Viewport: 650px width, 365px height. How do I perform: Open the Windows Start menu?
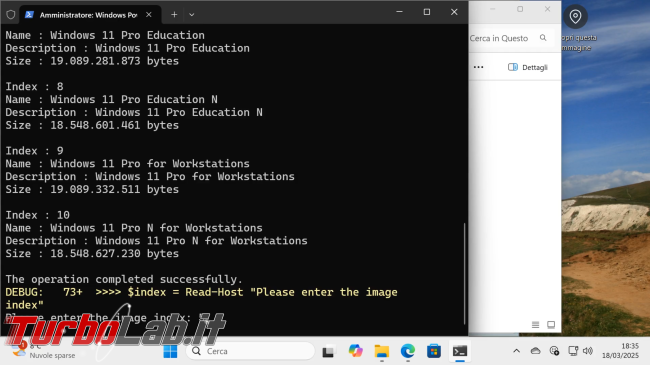pos(170,351)
